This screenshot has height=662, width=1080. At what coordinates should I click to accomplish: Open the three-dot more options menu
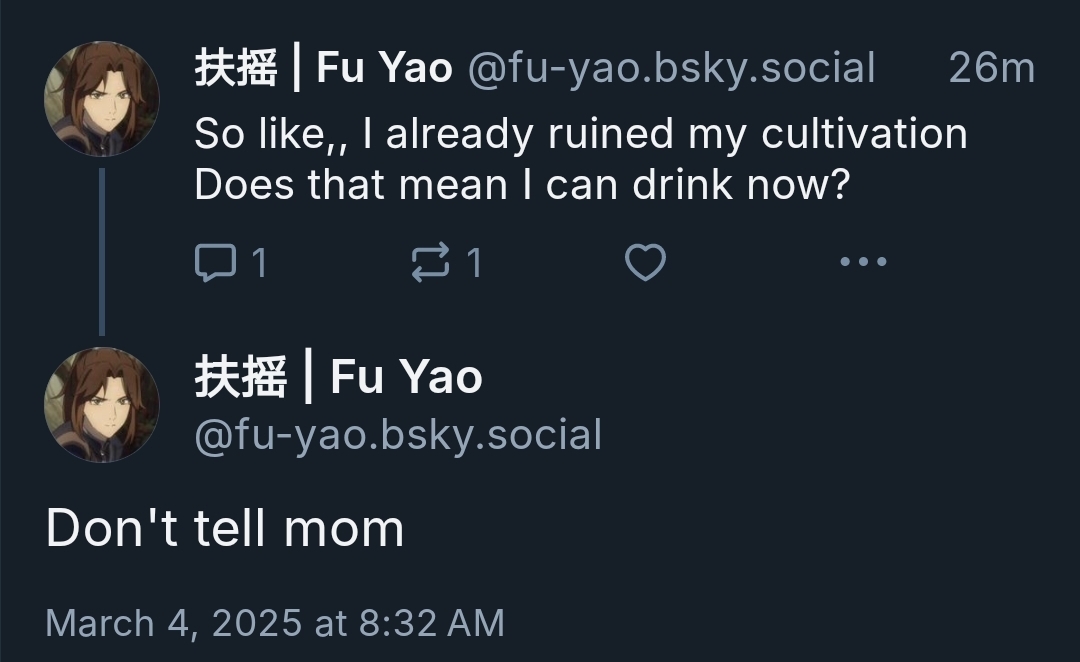tap(863, 262)
